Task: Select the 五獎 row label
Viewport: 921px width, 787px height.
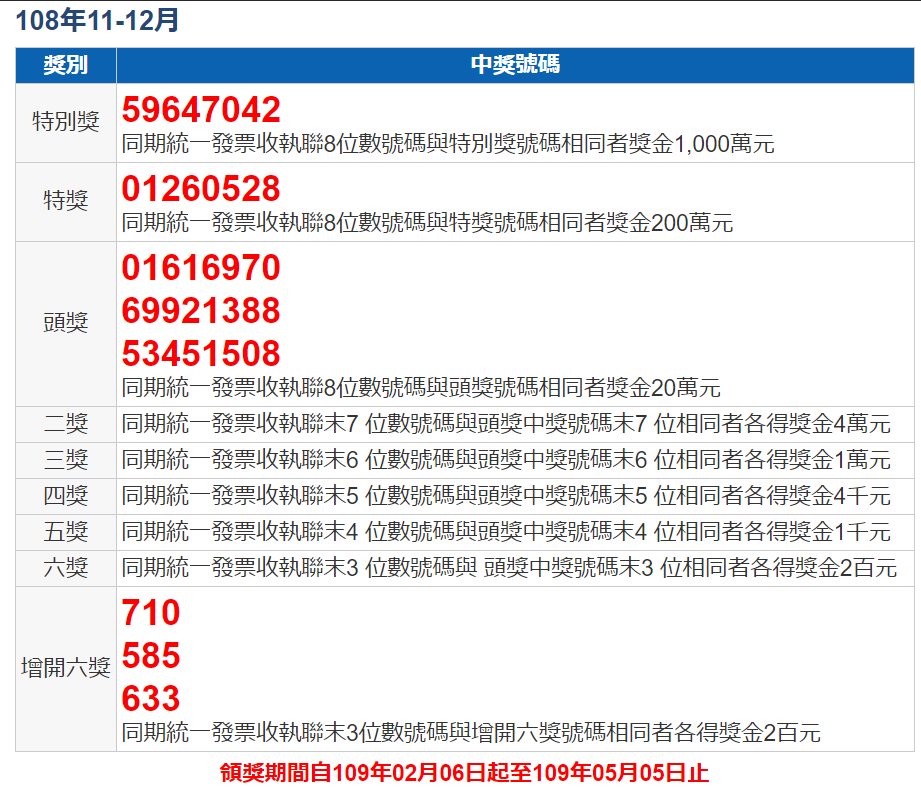Action: (x=66, y=532)
